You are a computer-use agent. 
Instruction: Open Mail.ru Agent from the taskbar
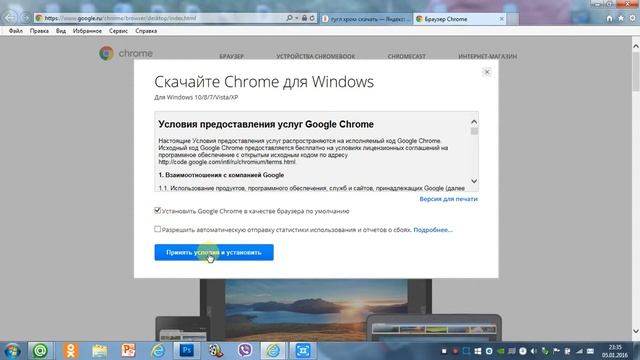point(40,351)
